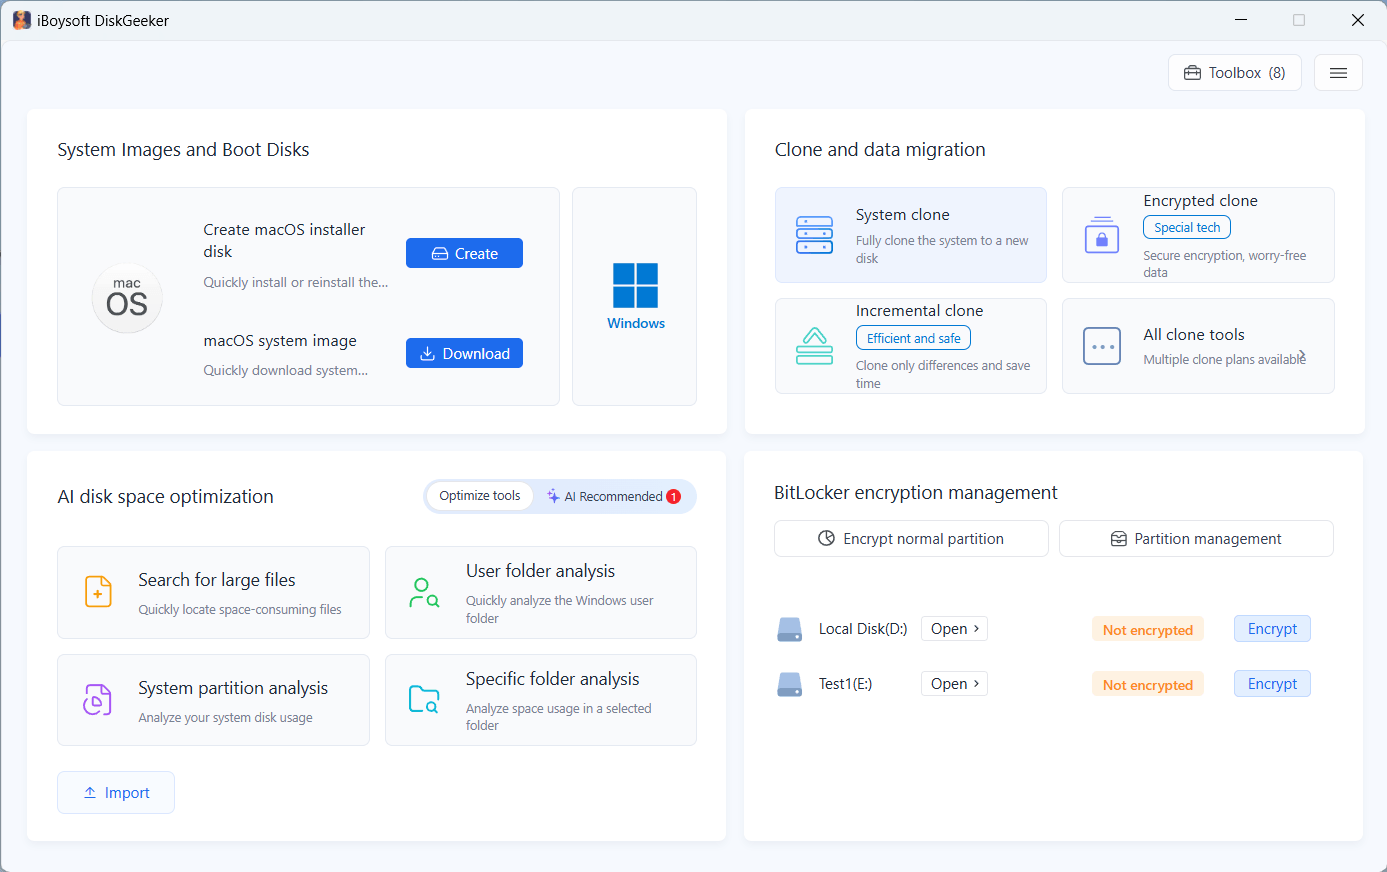Open the hamburger menu
The height and width of the screenshot is (872, 1387).
[1338, 73]
